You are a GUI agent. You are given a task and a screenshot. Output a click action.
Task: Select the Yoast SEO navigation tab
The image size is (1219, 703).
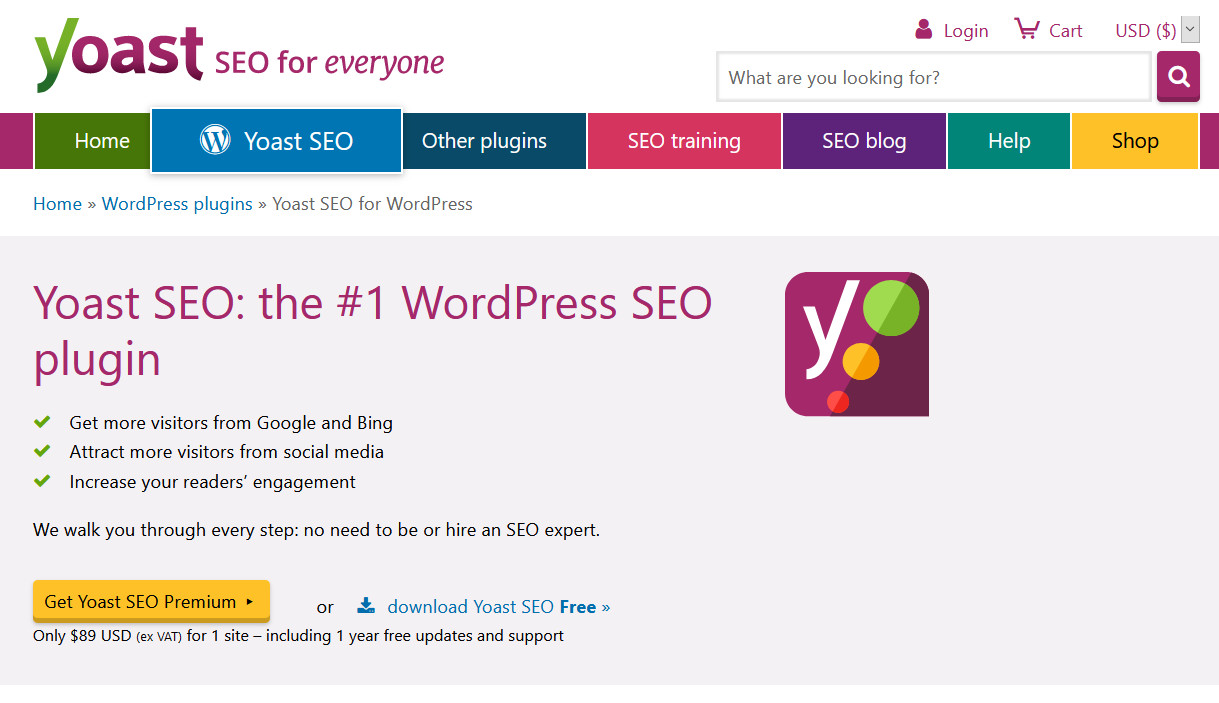coord(277,140)
